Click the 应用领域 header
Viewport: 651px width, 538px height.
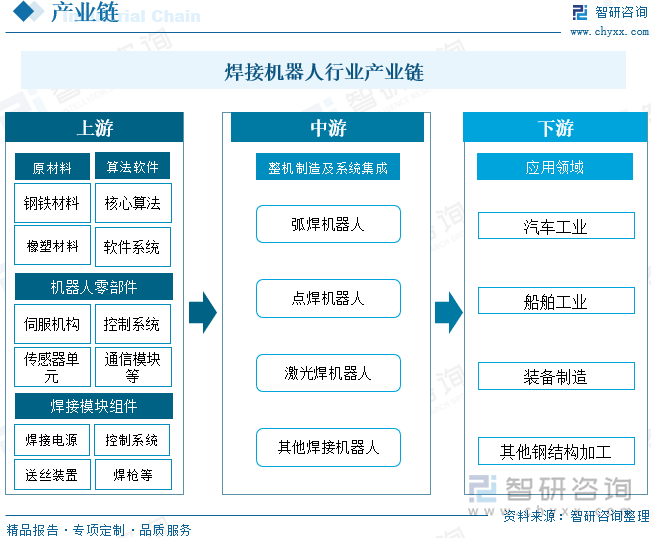(x=555, y=166)
